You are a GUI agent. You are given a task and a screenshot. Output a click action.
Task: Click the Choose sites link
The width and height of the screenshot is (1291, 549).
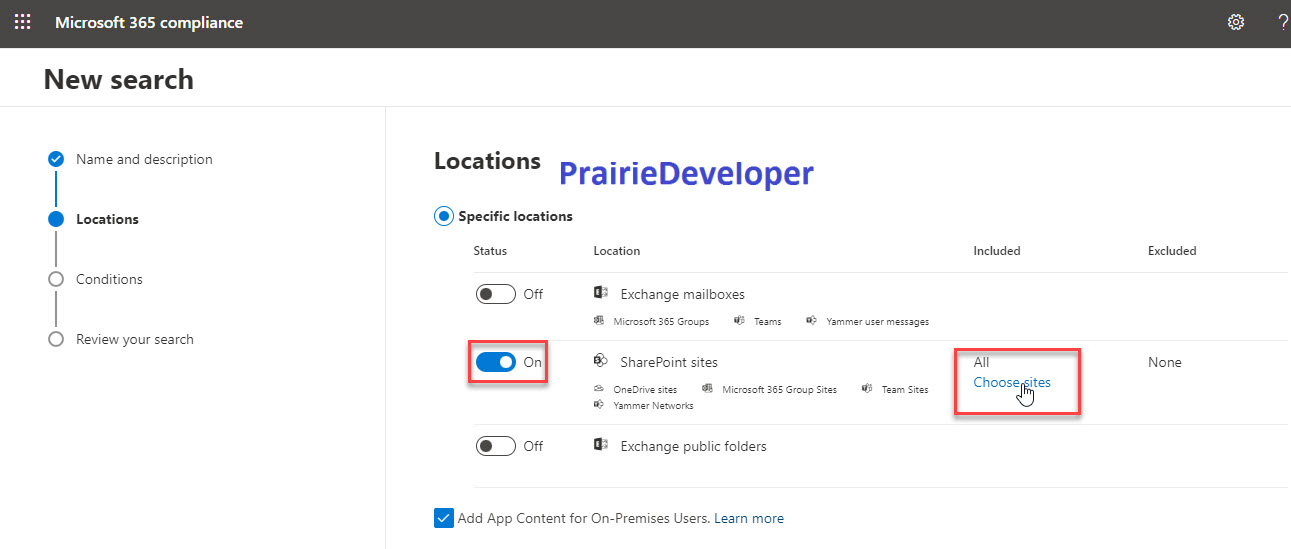click(x=1012, y=382)
